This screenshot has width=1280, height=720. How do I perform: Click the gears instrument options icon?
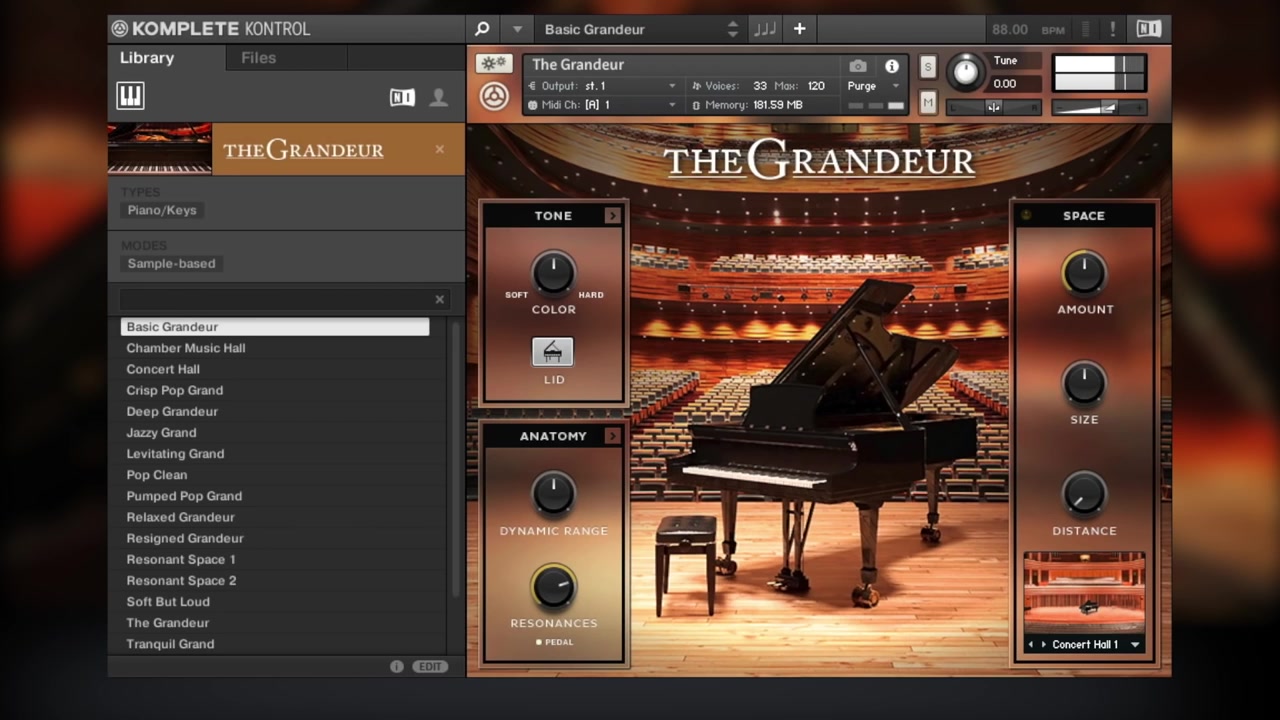click(x=493, y=64)
